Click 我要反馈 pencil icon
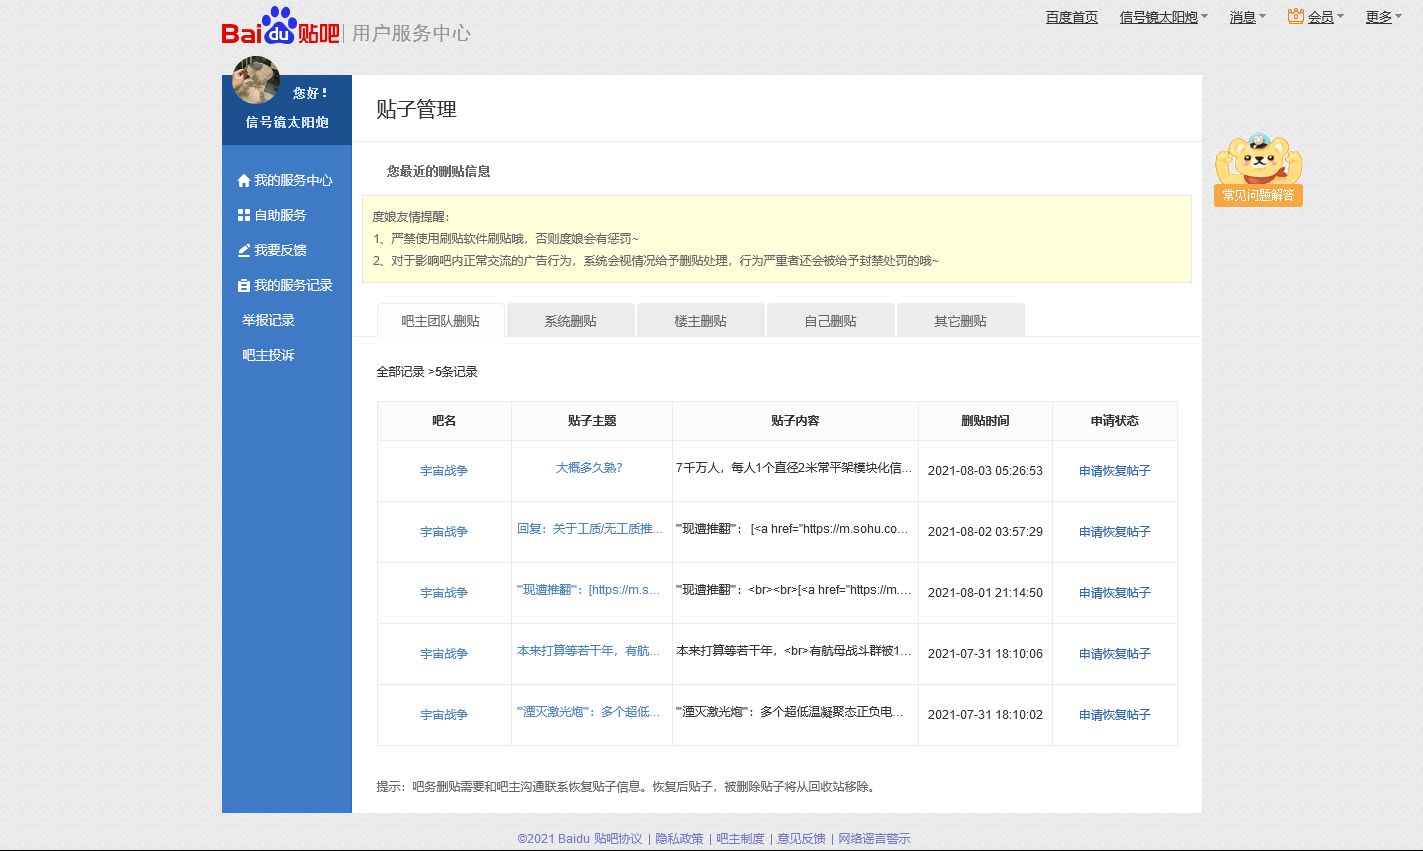Screen dimensions: 1423x851 [243, 251]
